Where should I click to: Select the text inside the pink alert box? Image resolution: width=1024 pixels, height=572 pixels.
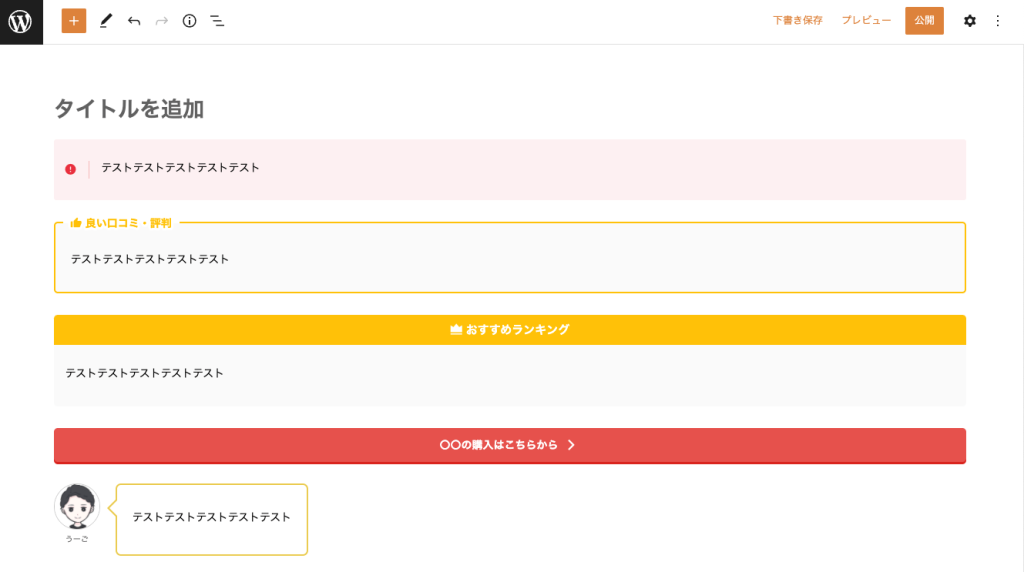pyautogui.click(x=180, y=168)
